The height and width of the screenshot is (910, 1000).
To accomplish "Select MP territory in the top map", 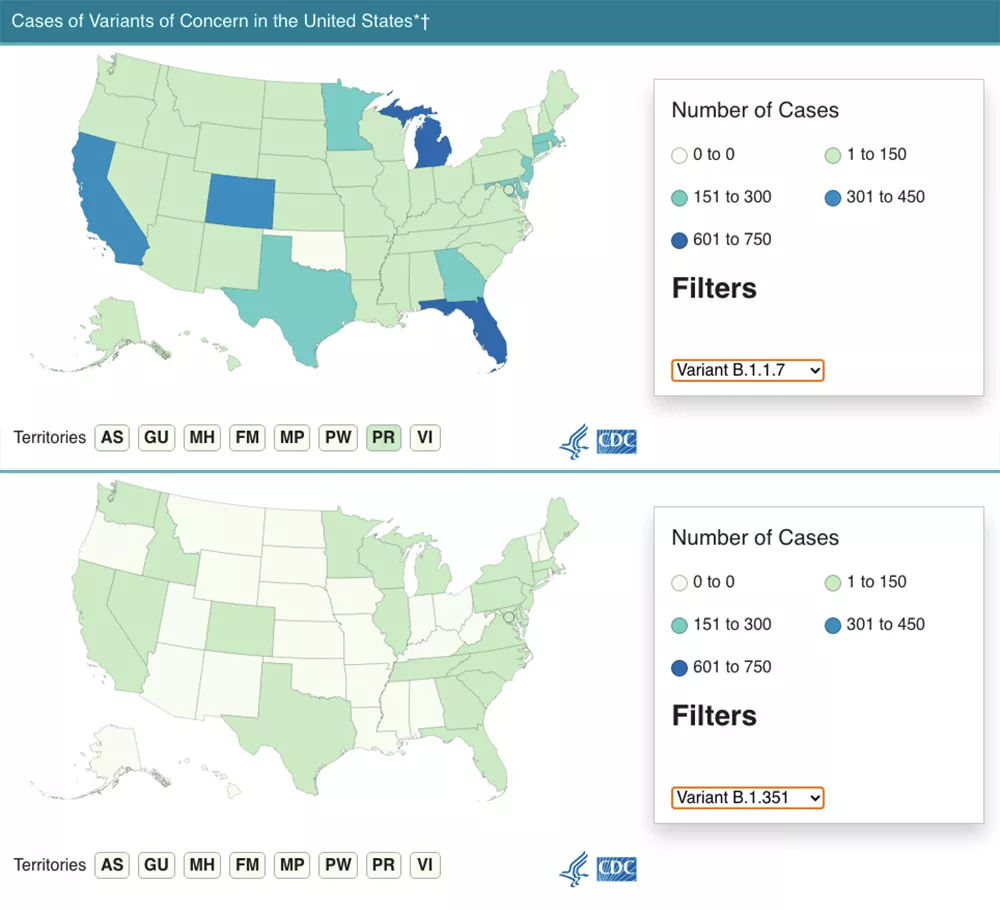I will point(292,437).
